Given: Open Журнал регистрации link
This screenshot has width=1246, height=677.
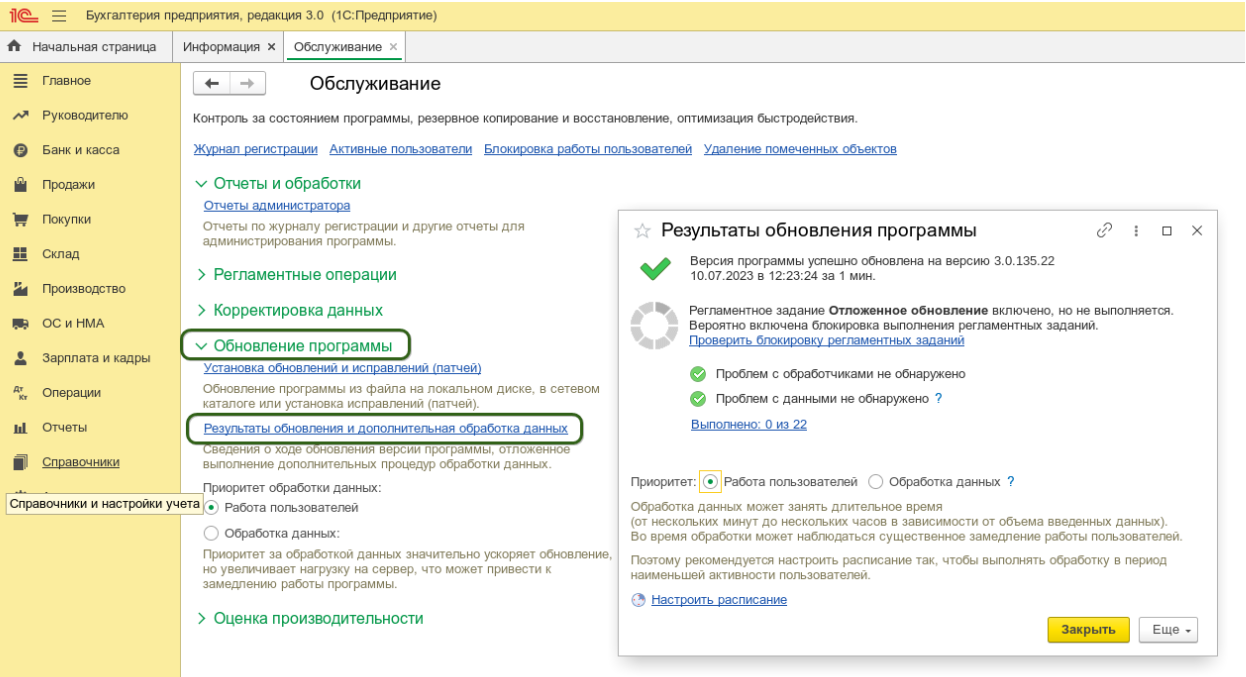Looking at the screenshot, I should tap(255, 149).
